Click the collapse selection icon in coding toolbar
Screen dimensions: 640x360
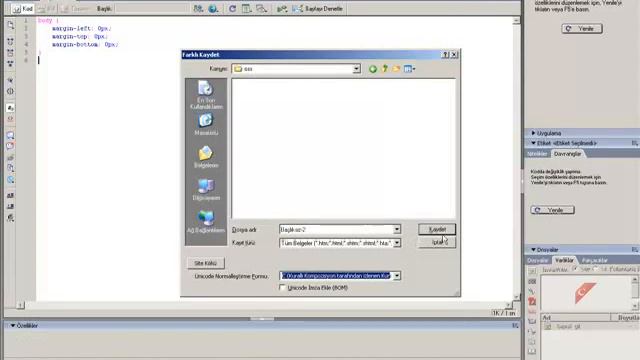(11, 53)
